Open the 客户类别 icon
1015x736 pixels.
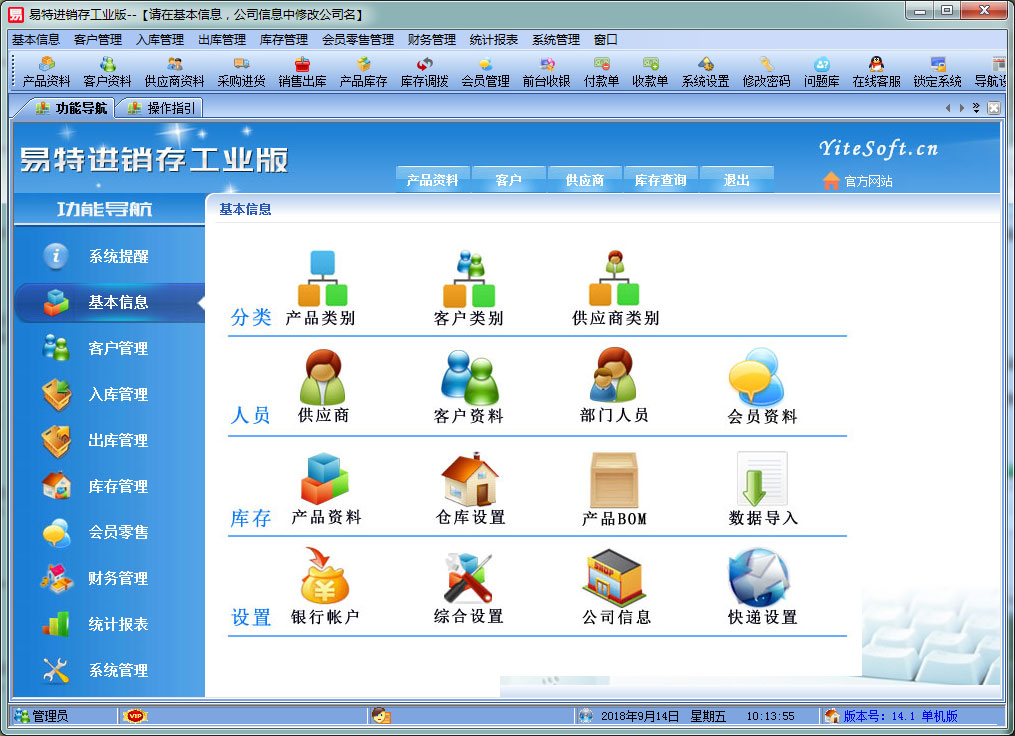pyautogui.click(x=469, y=280)
